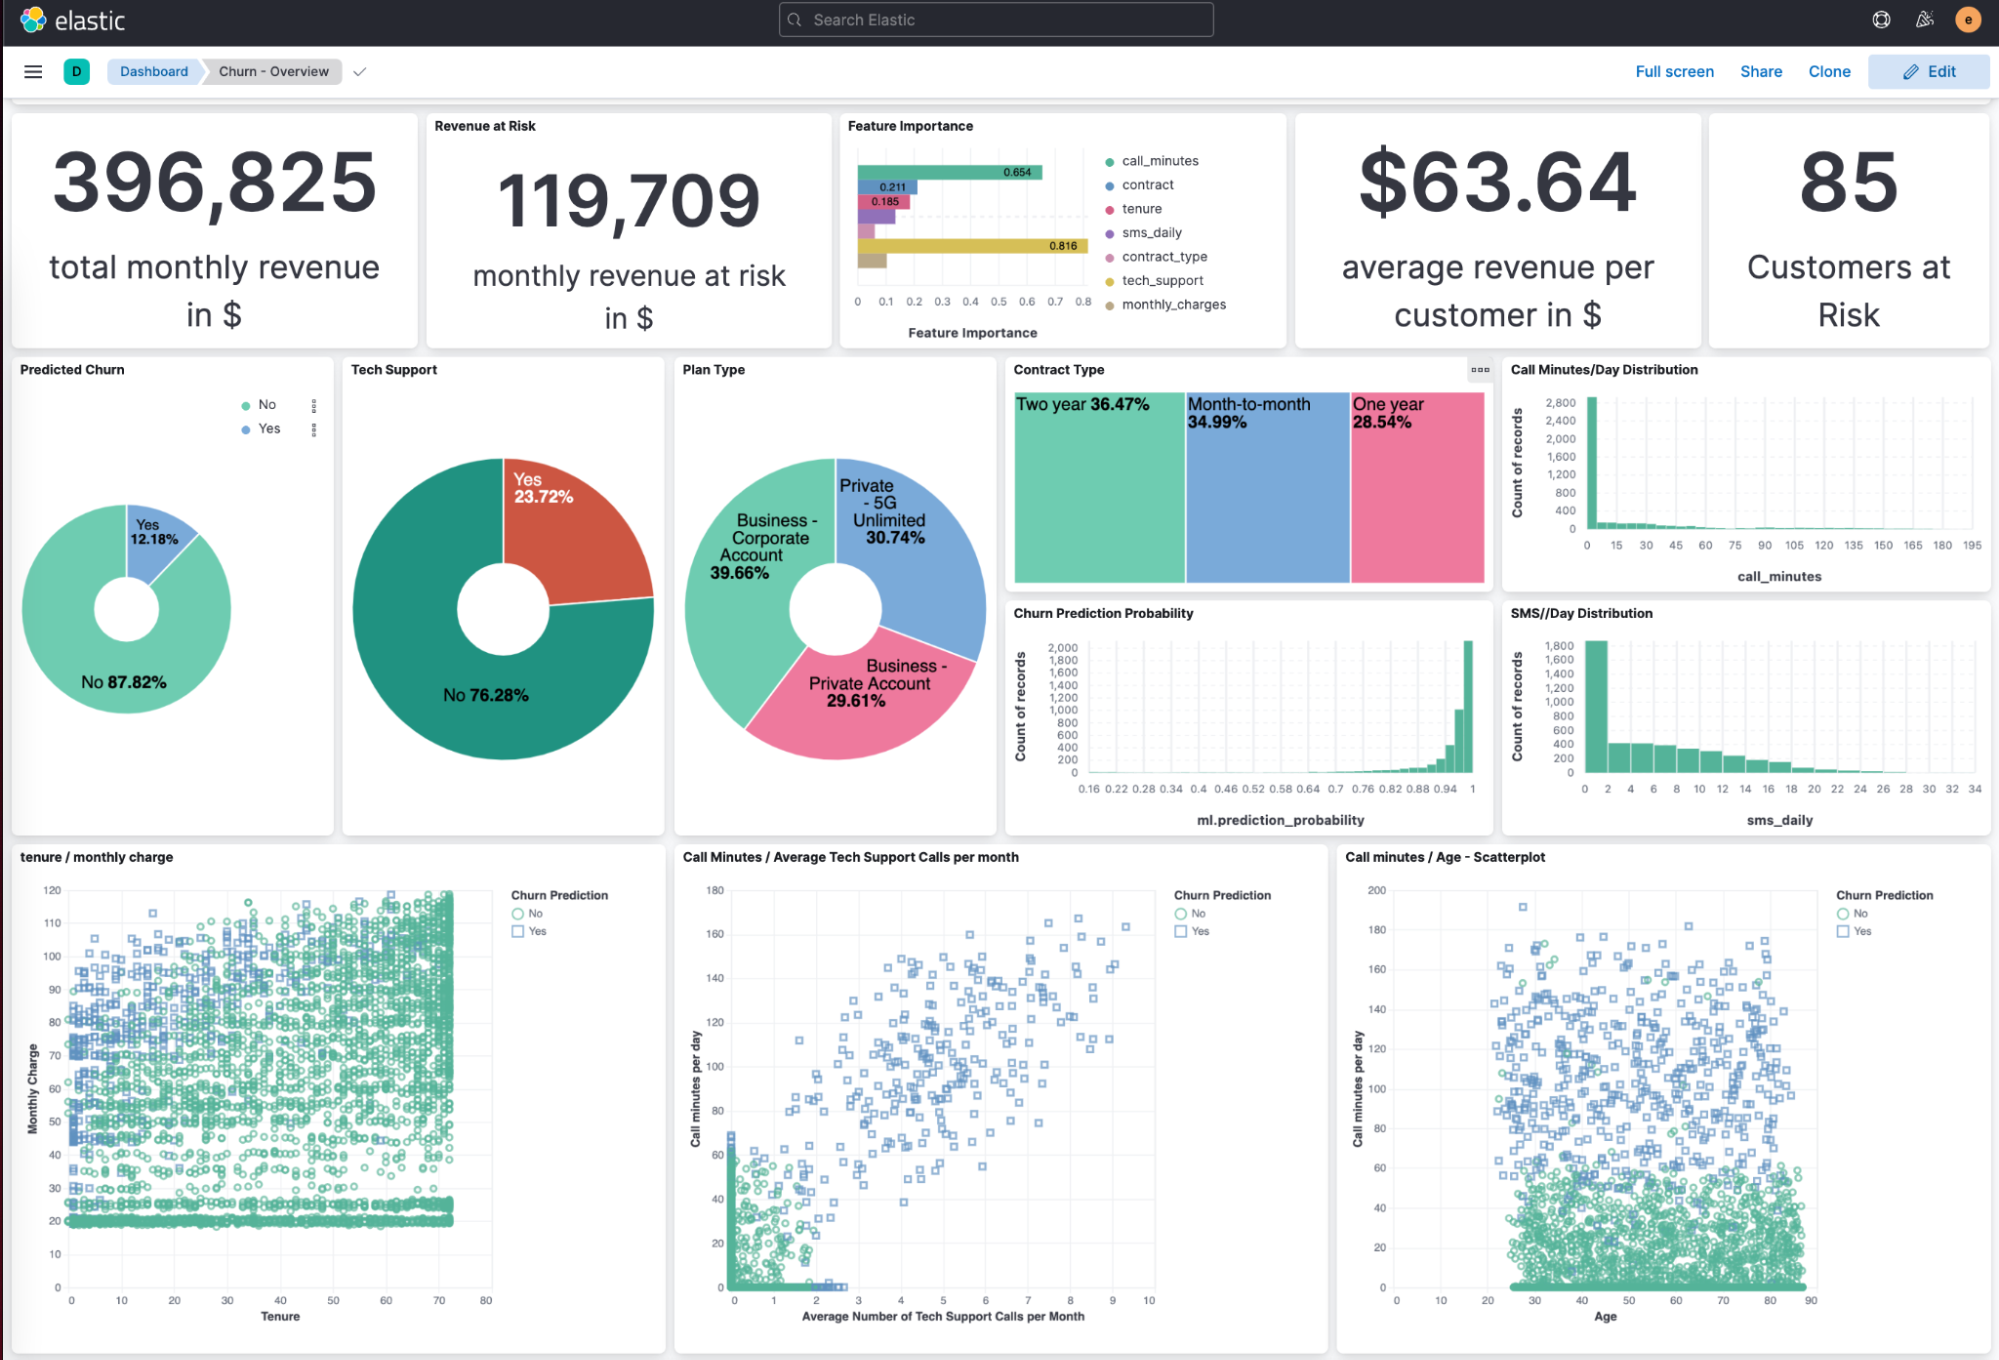The image size is (1999, 1360).
Task: Click the Two year contract type bar
Action: pyautogui.click(x=1100, y=486)
